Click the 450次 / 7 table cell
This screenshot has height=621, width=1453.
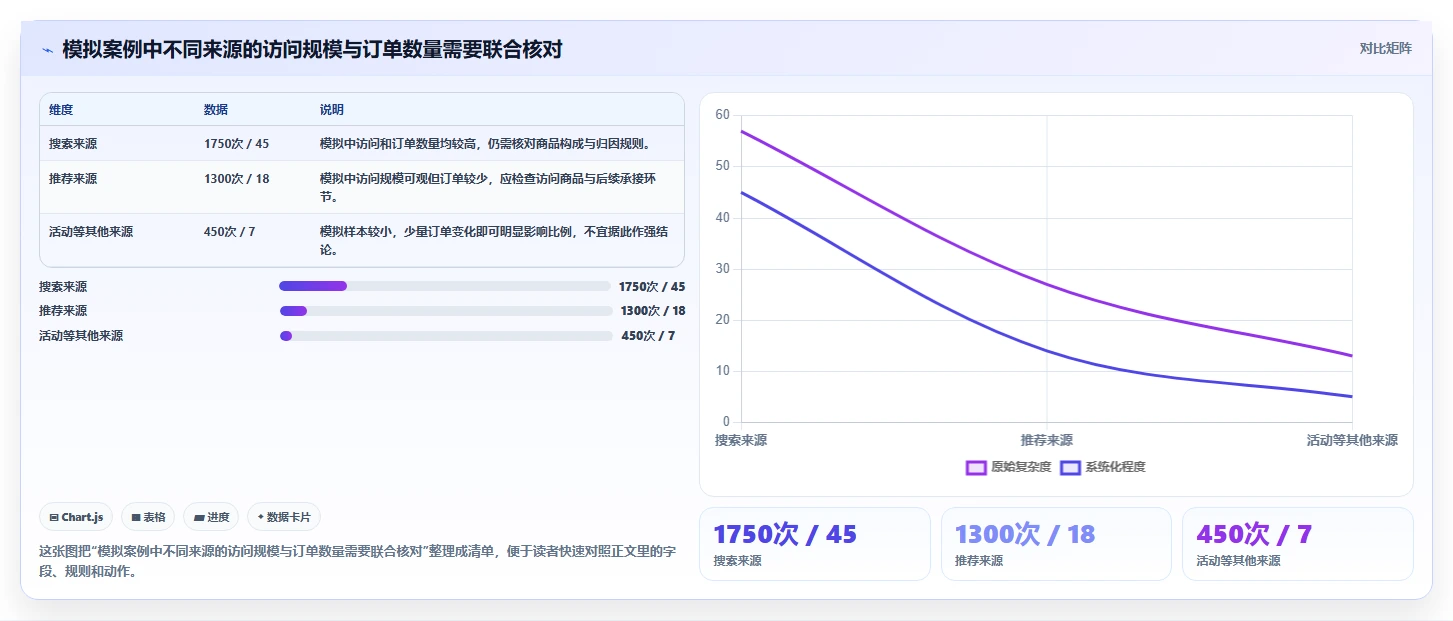click(230, 232)
